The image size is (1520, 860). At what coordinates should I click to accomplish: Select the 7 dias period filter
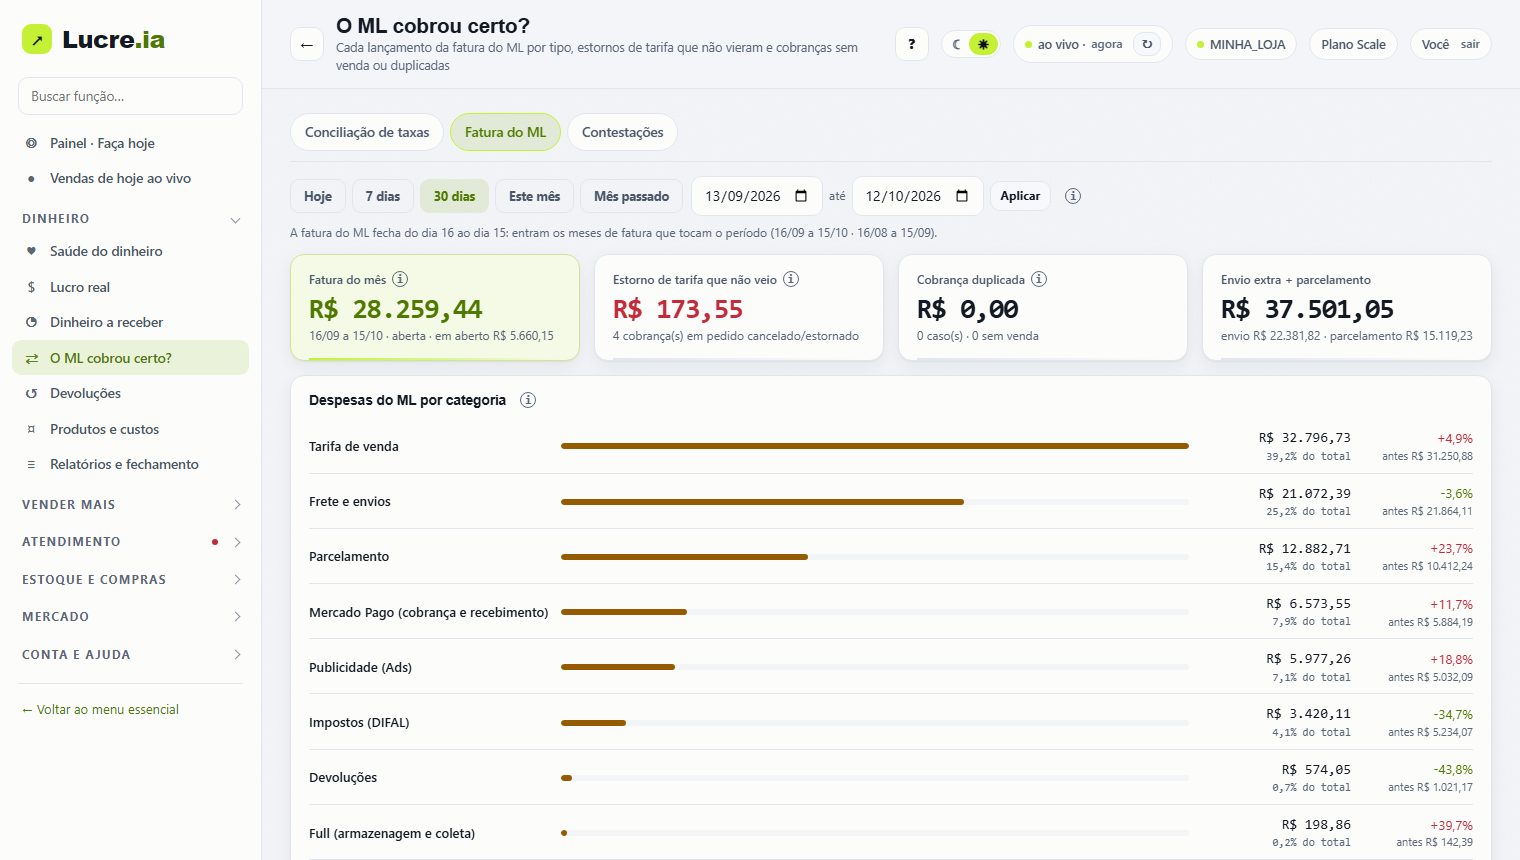coord(383,196)
